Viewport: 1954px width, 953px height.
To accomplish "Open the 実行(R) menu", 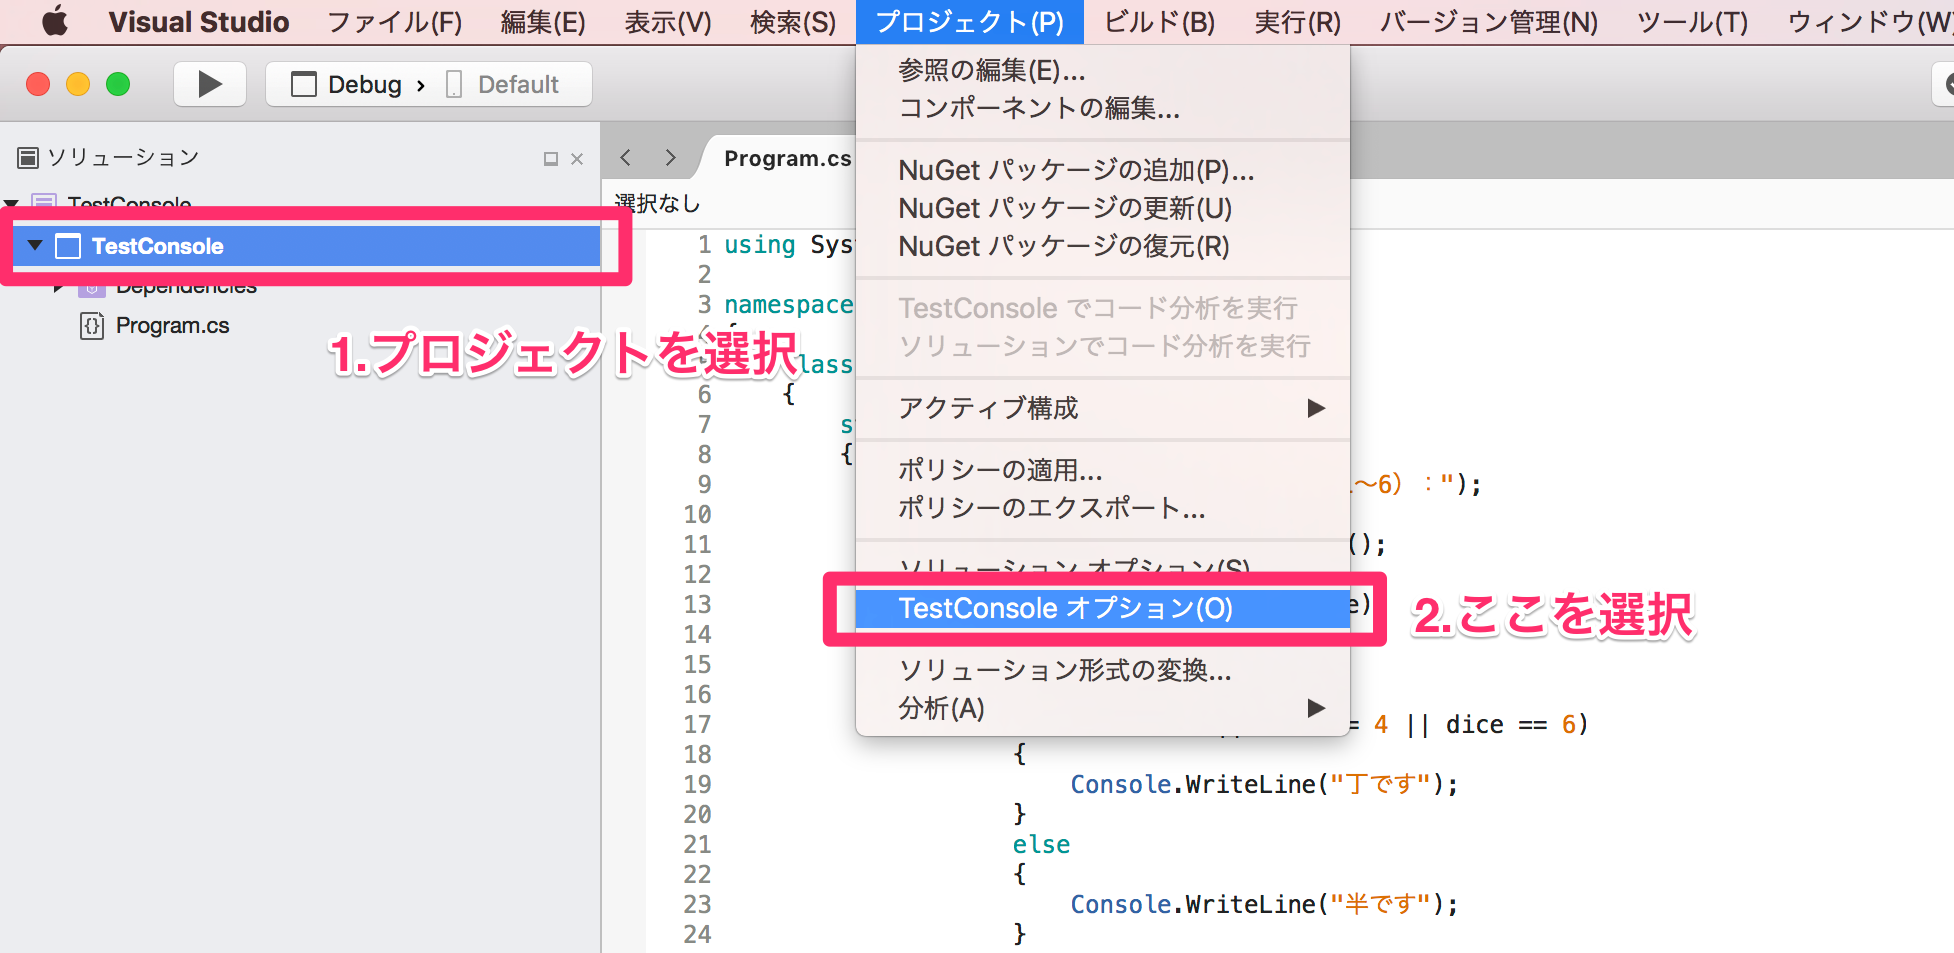I will pyautogui.click(x=1296, y=21).
